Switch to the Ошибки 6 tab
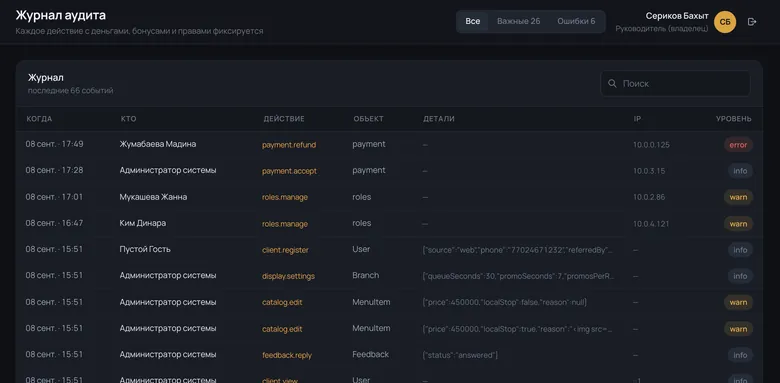780x383 pixels. (576, 21)
